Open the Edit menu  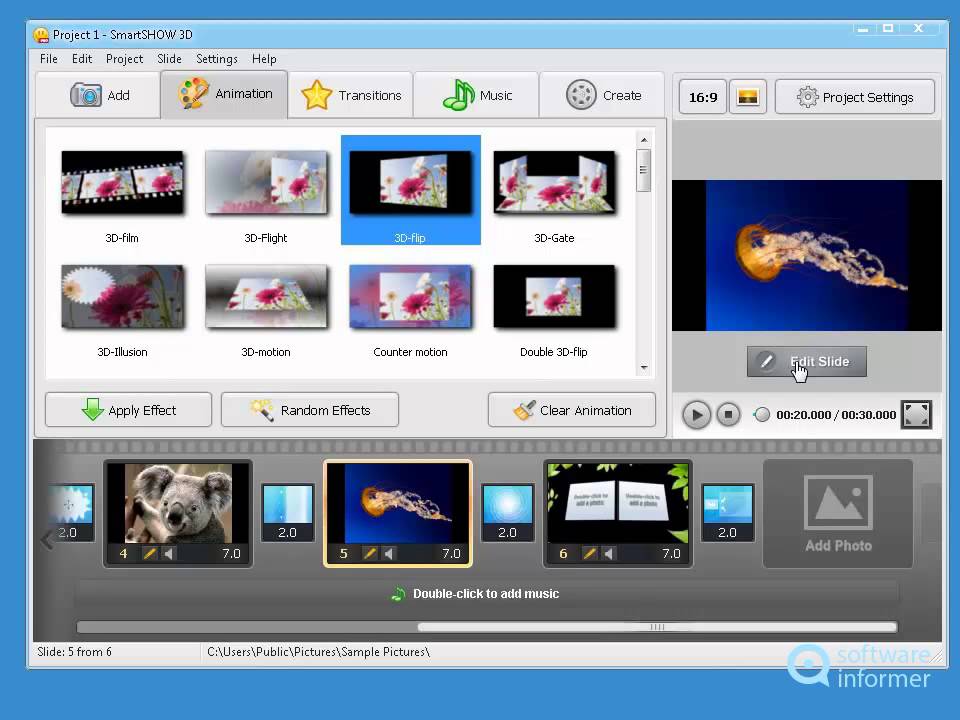pyautogui.click(x=82, y=59)
